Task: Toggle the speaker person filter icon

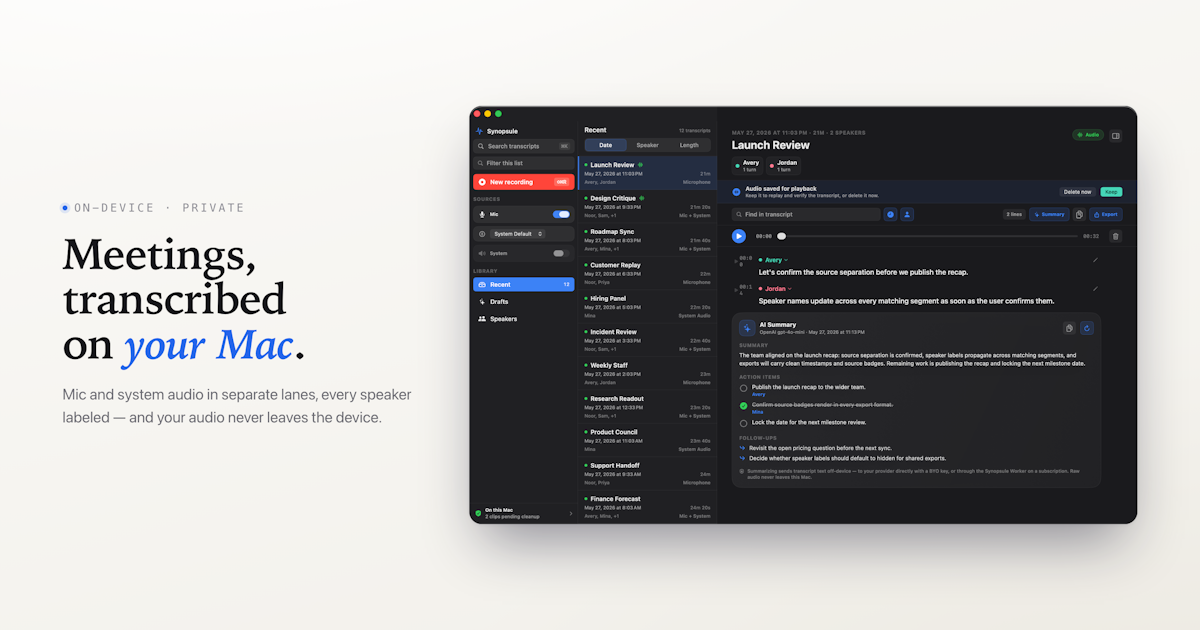Action: 907,214
